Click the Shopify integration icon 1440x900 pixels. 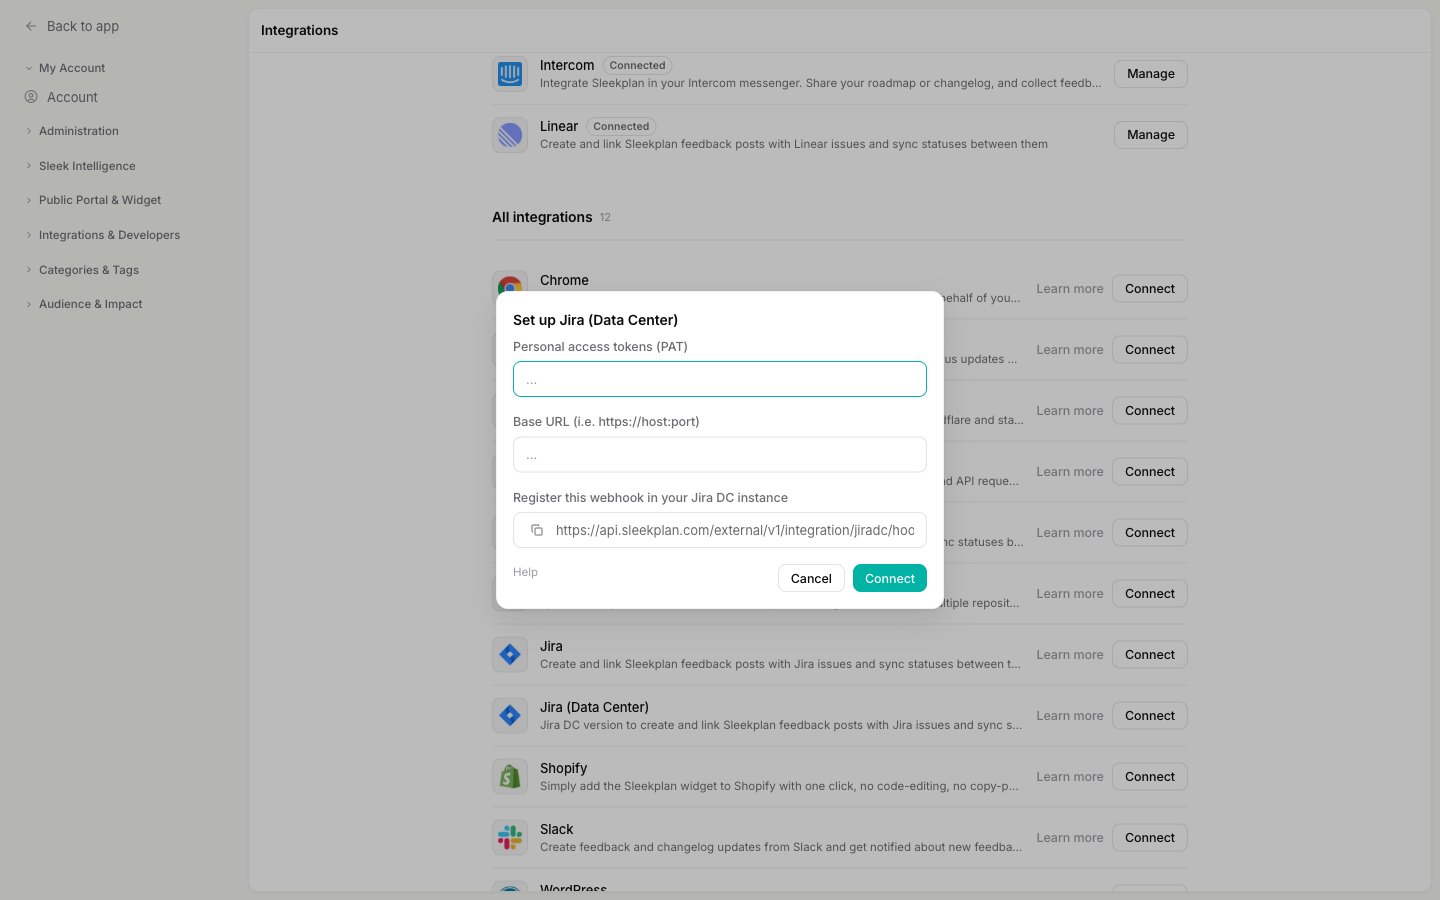[510, 777]
